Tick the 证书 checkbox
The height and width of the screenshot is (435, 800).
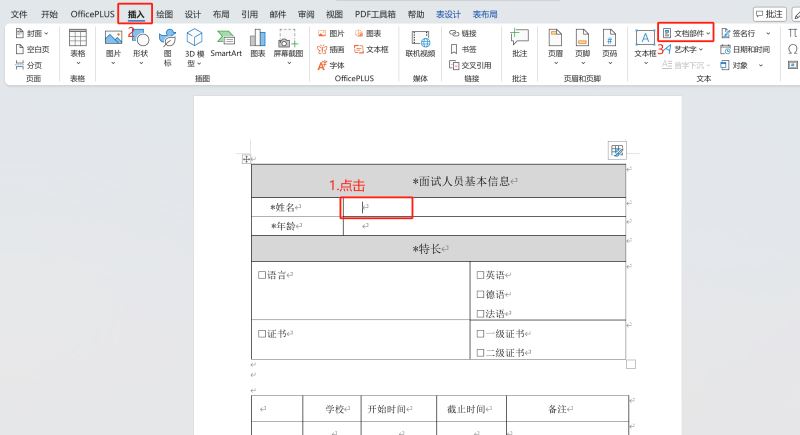pos(262,334)
